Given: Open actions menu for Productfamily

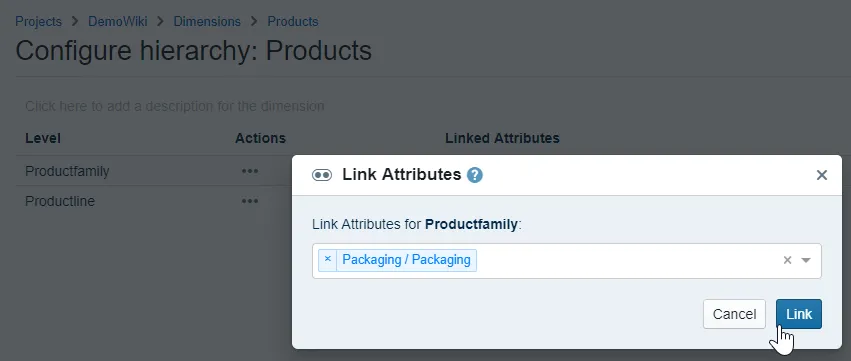Looking at the screenshot, I should 250,171.
